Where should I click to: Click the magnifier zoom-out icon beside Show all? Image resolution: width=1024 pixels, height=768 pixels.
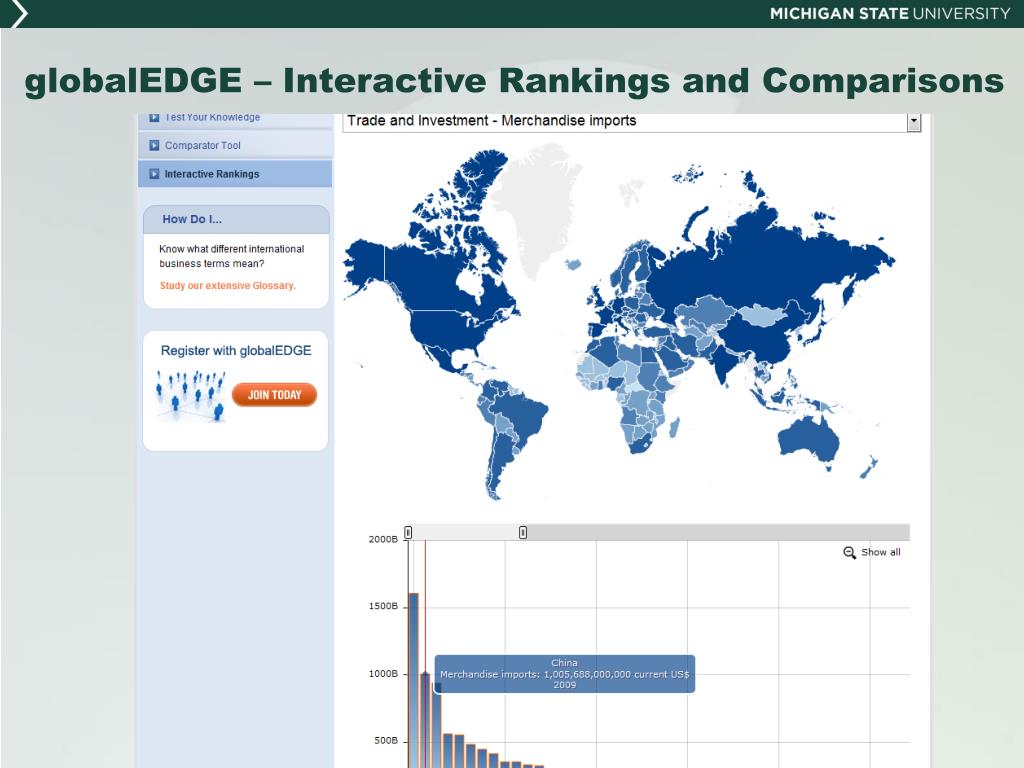pyautogui.click(x=849, y=552)
